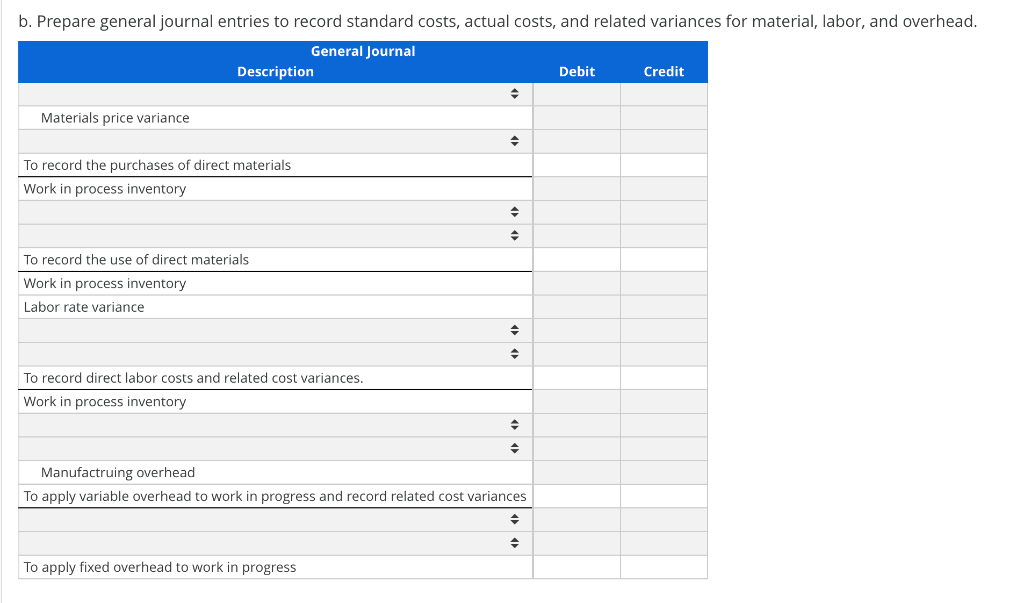This screenshot has height=603, width=1024.
Task: Click the General Journal header bar
Action: point(363,51)
